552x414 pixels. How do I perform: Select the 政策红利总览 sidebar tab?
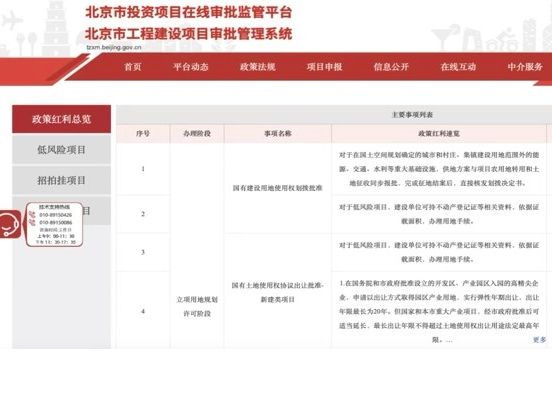pos(62,119)
